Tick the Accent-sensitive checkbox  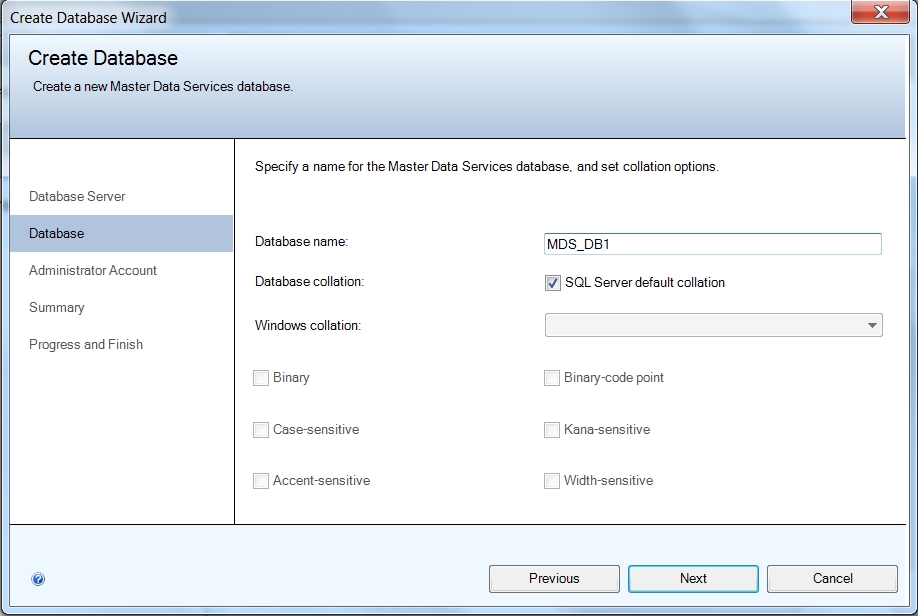262,481
